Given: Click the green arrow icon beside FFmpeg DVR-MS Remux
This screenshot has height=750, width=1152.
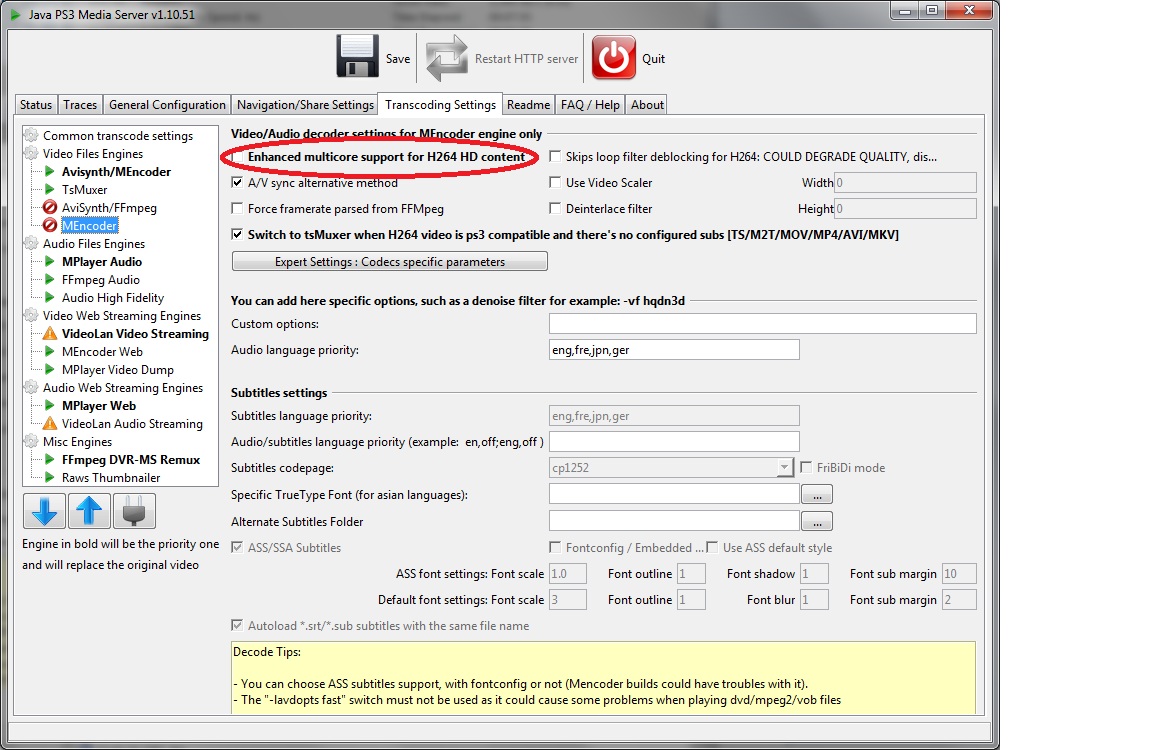Looking at the screenshot, I should [50, 459].
